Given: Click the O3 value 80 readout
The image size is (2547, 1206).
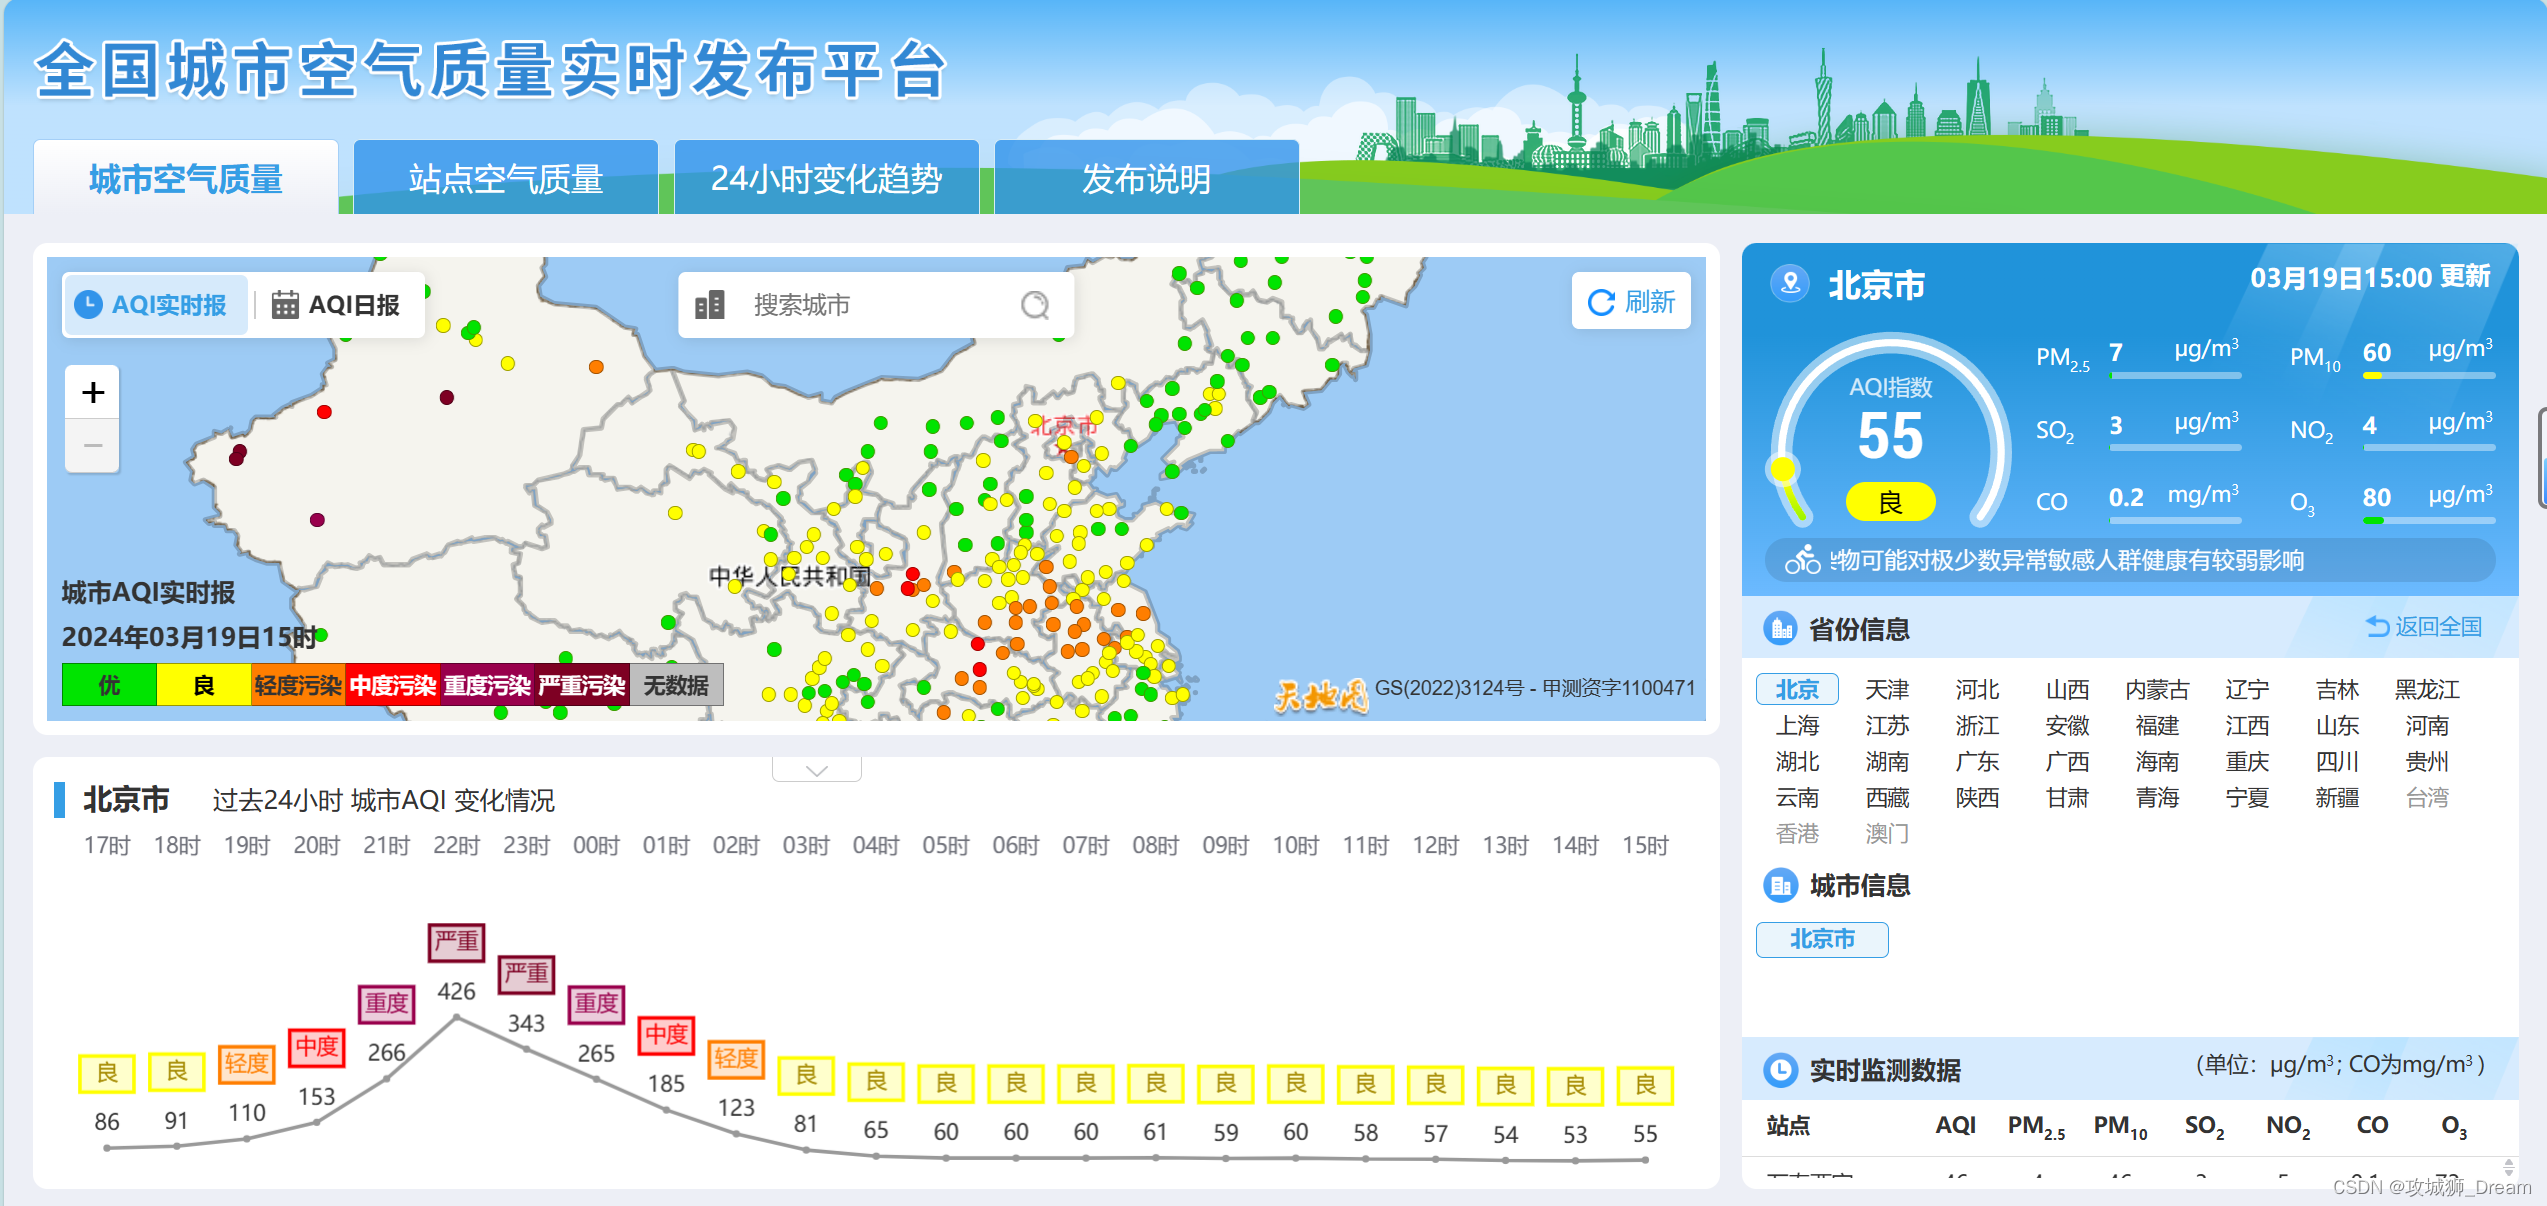Looking at the screenshot, I should point(2377,497).
